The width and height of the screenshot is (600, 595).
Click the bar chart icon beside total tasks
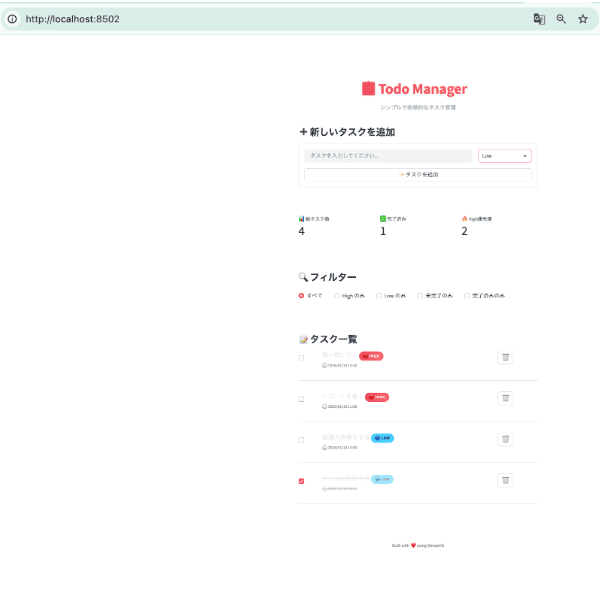point(302,219)
